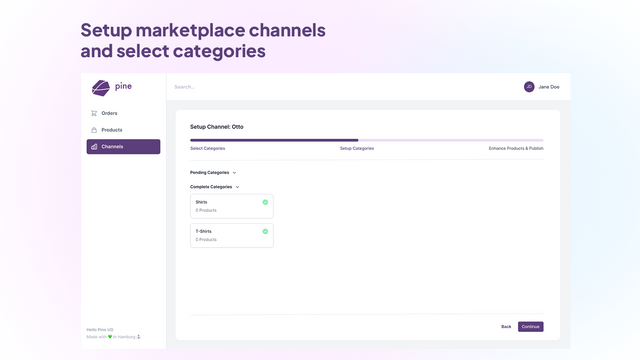Image resolution: width=640 pixels, height=360 pixels.
Task: Collapse the Complete Categories chevron
Action: coord(237,187)
